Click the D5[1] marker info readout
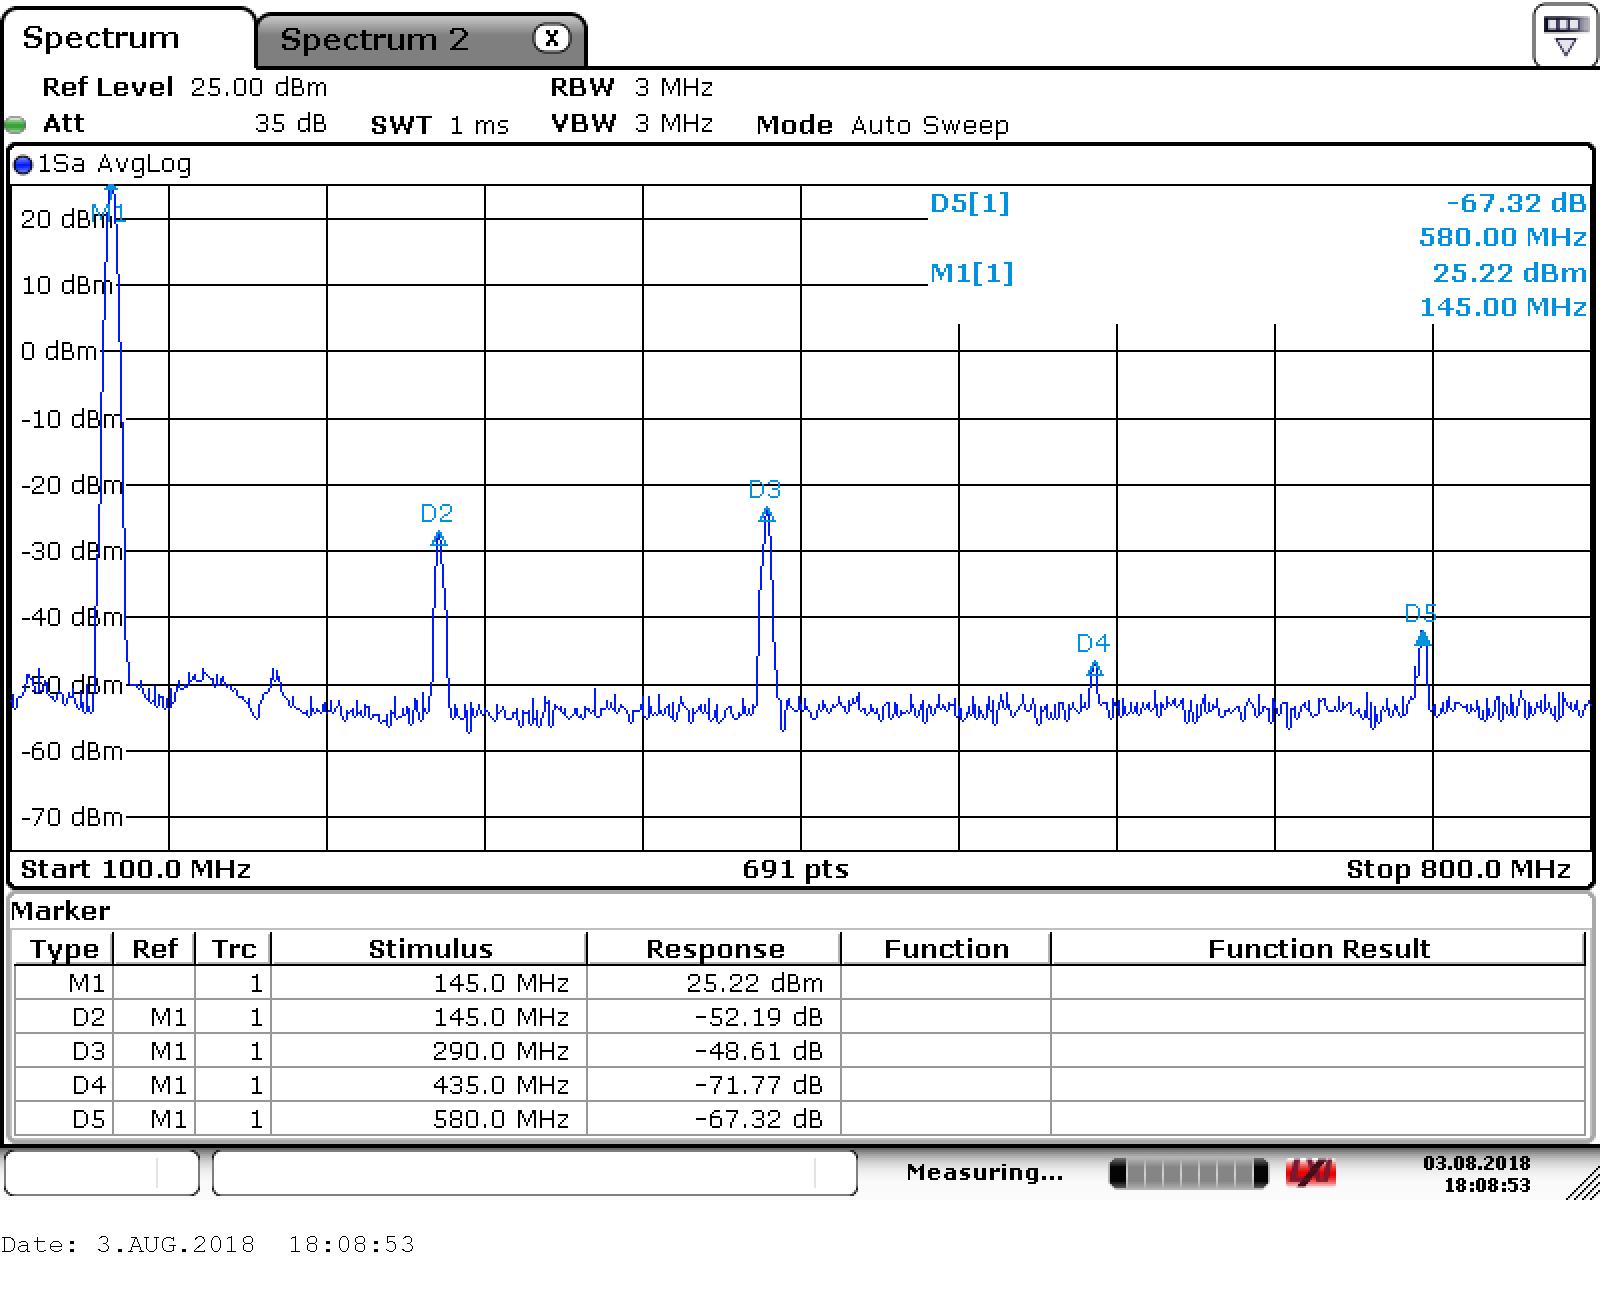1600x1292 pixels. 1258,220
